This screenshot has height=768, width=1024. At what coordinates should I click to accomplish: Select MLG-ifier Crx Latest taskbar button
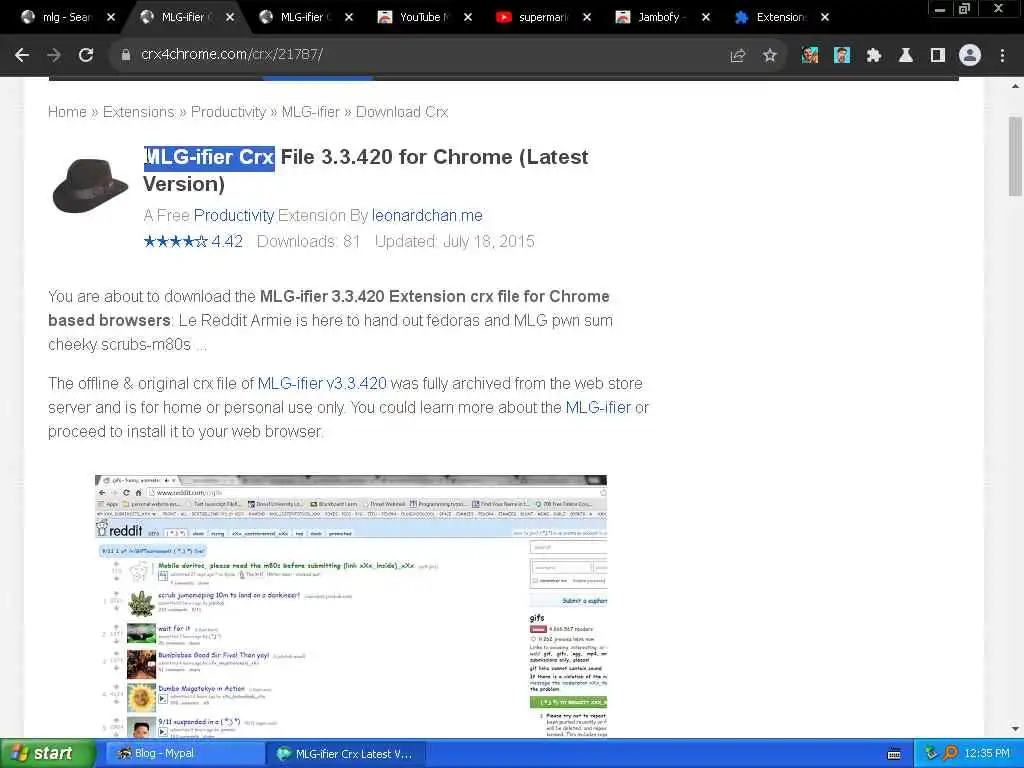[346, 754]
